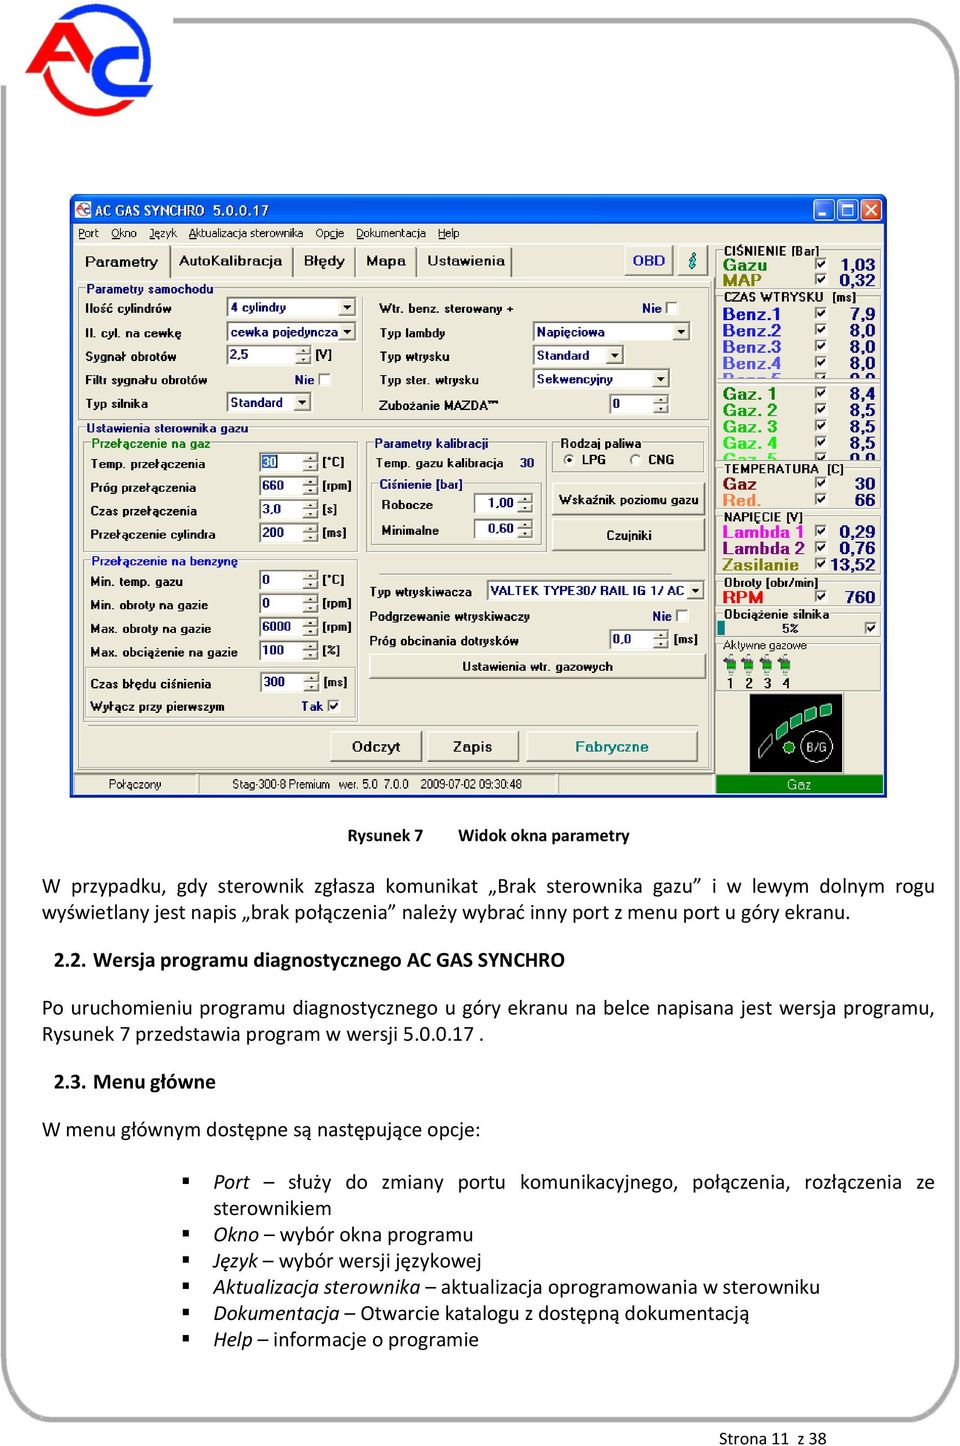Open the Port menu

(88, 233)
